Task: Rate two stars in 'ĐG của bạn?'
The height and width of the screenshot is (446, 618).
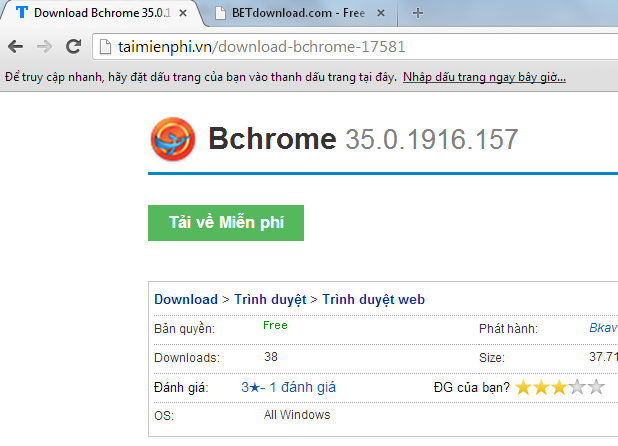Action: 541,387
